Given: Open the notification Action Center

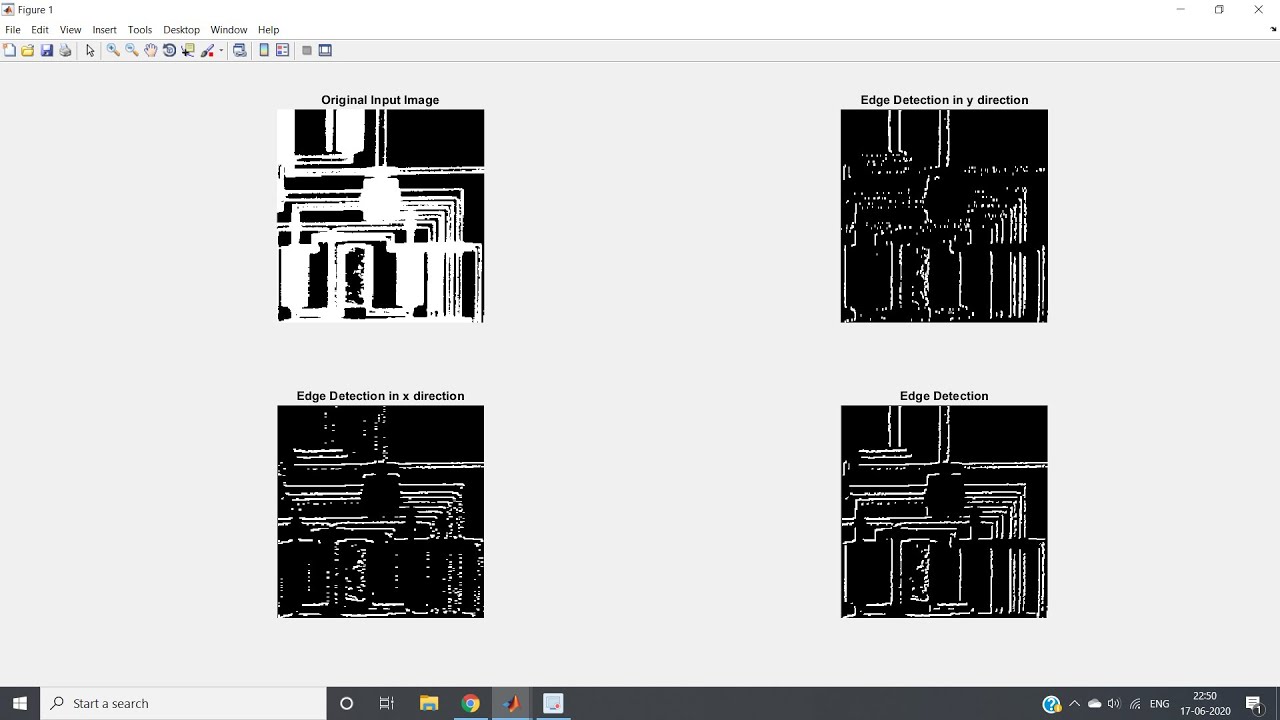Looking at the screenshot, I should 1255,704.
